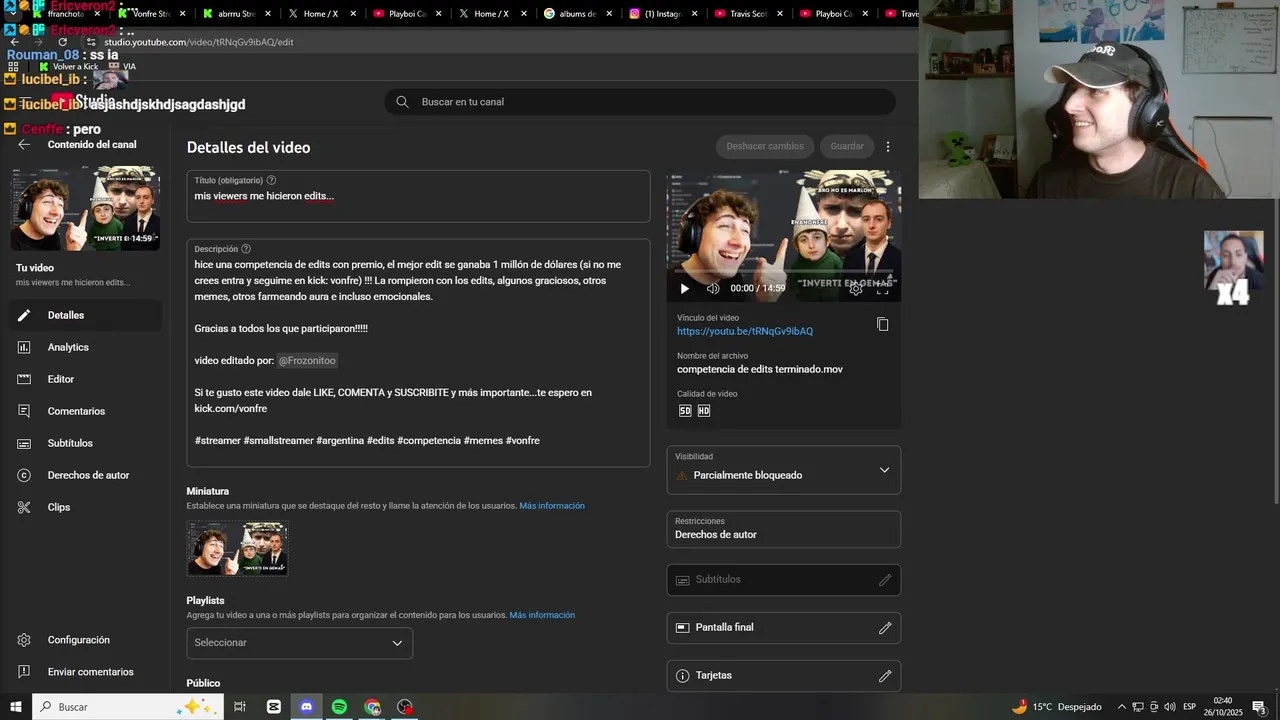Click the @Frozonitoo mention in the description
The image size is (1280, 720).
(x=307, y=360)
